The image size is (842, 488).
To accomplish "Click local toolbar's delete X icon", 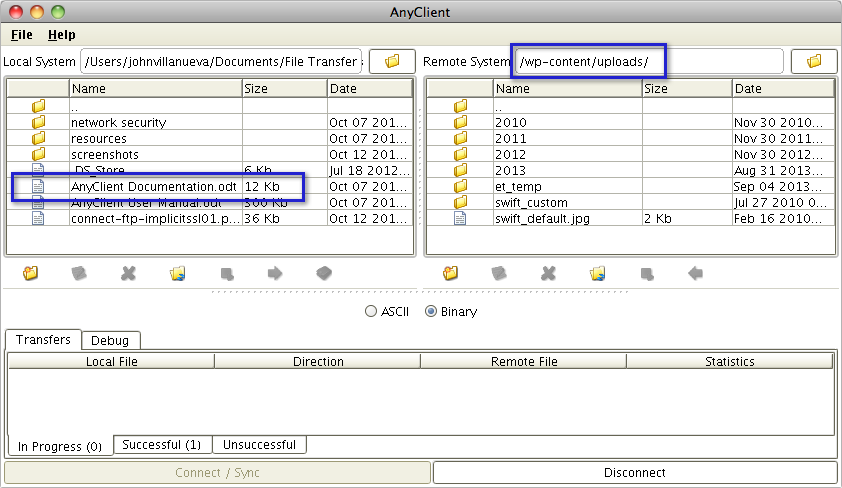I will pos(128,273).
